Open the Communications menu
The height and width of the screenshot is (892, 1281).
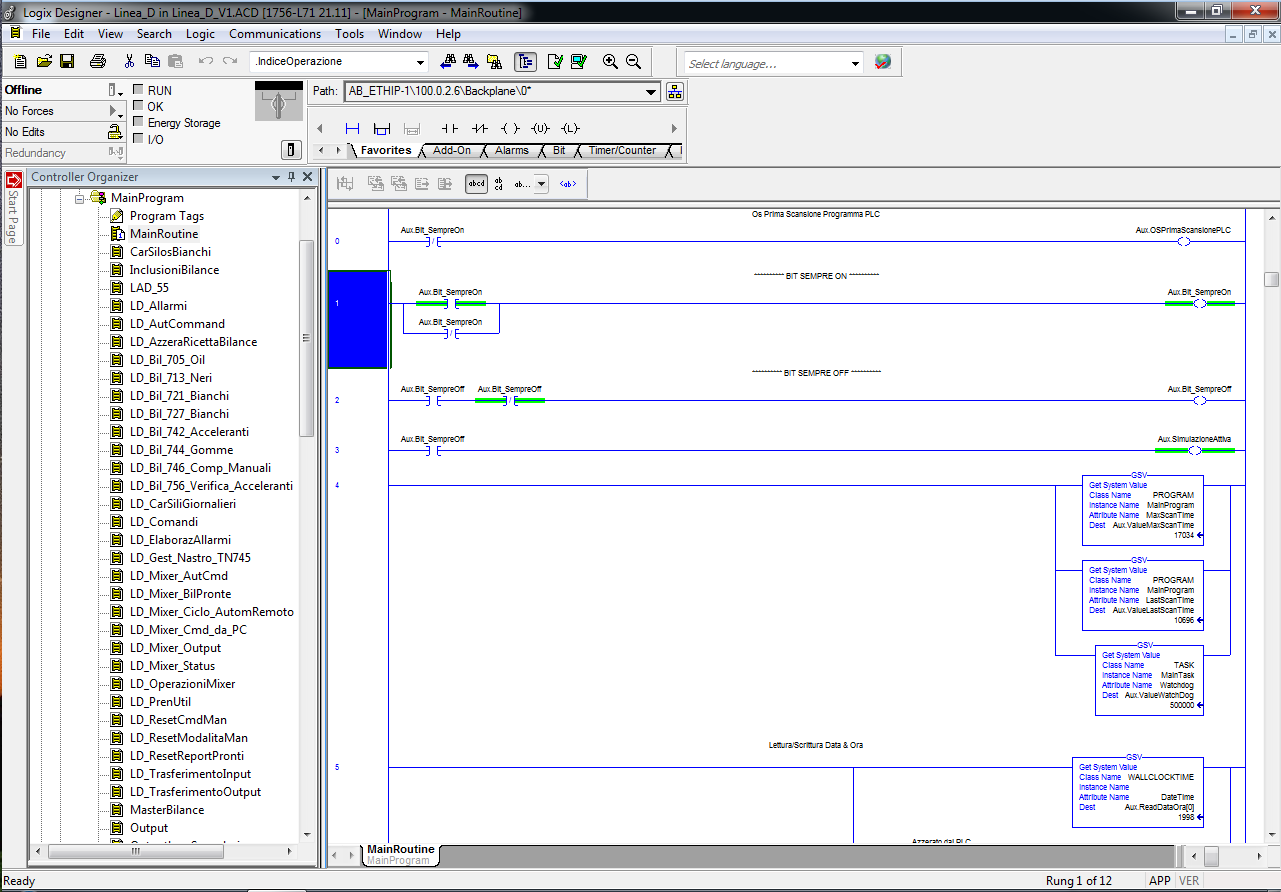click(x=275, y=33)
